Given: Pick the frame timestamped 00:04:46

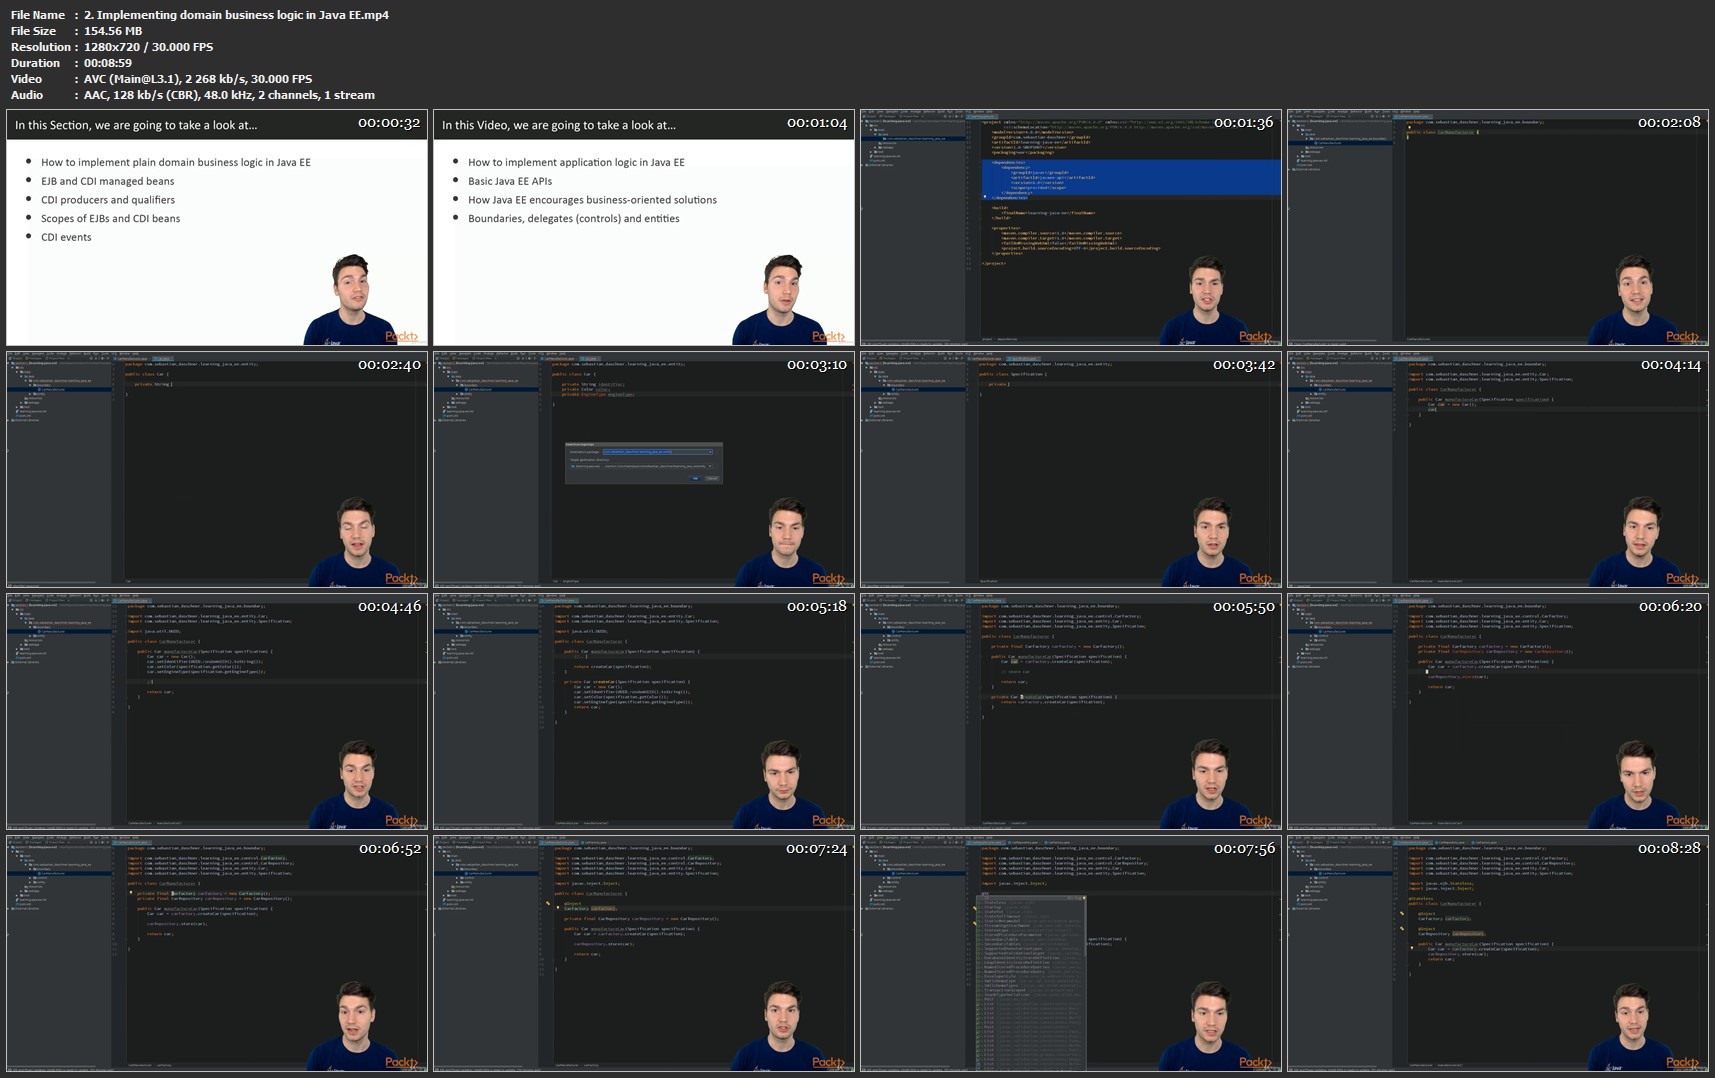Looking at the screenshot, I should pyautogui.click(x=217, y=711).
